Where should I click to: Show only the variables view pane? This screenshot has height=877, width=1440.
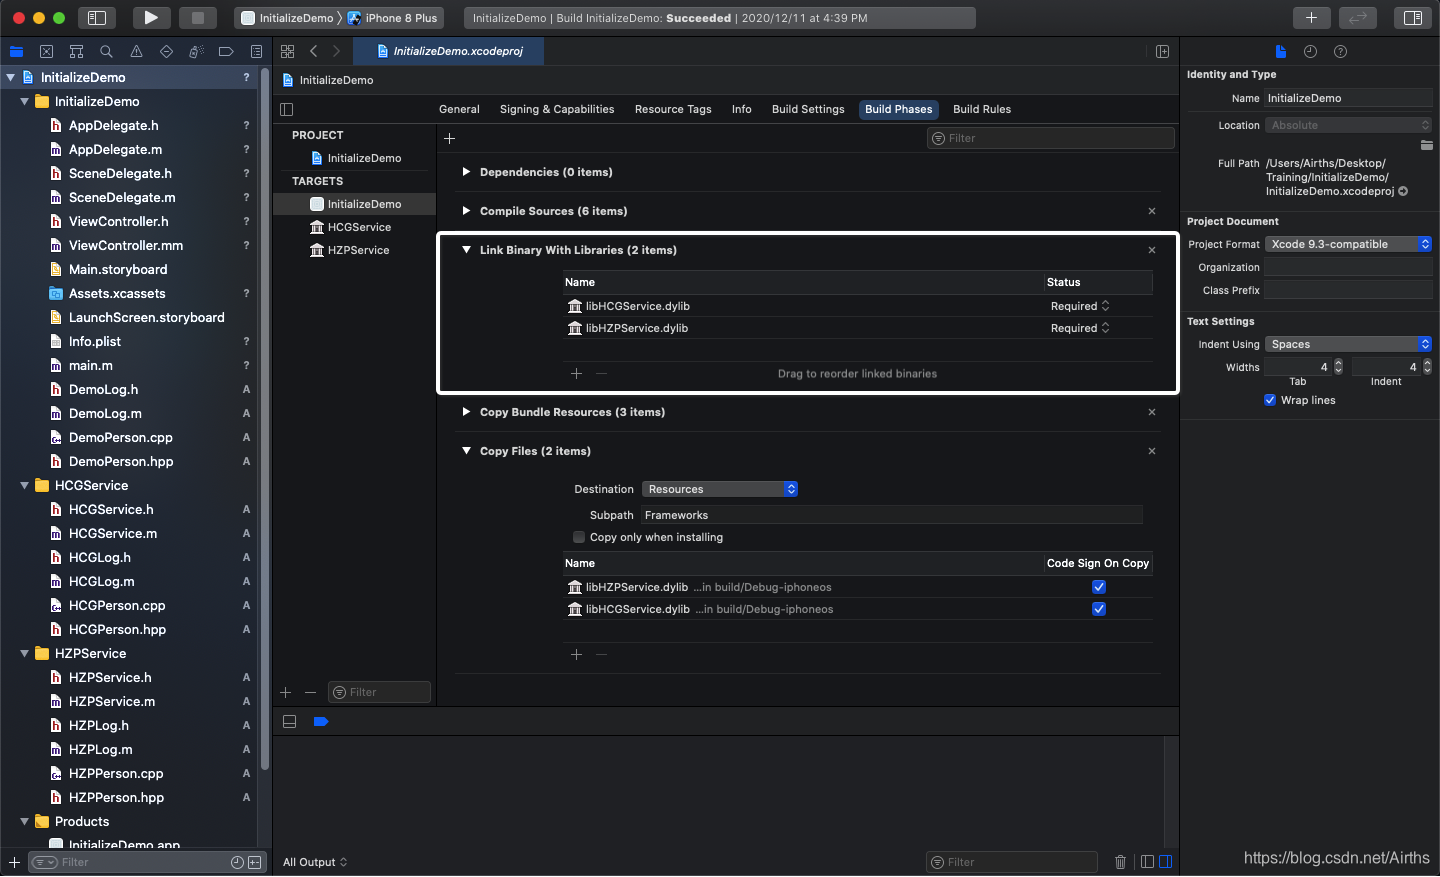tap(1147, 862)
